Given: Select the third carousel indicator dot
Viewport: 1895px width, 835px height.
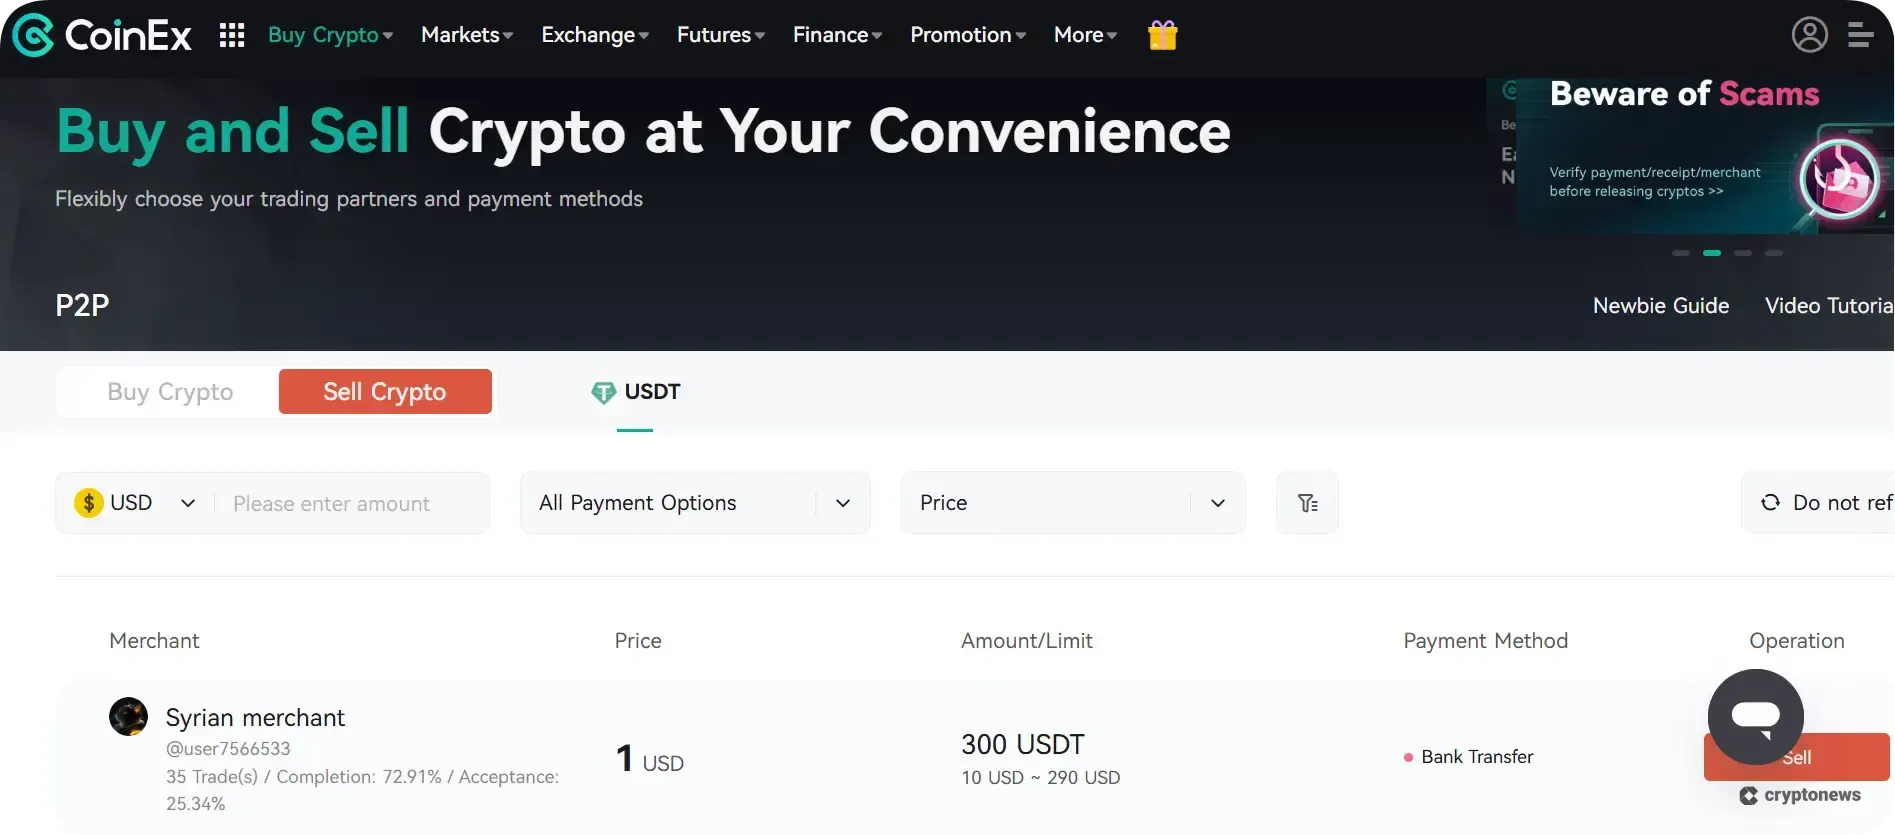Looking at the screenshot, I should pos(1743,253).
